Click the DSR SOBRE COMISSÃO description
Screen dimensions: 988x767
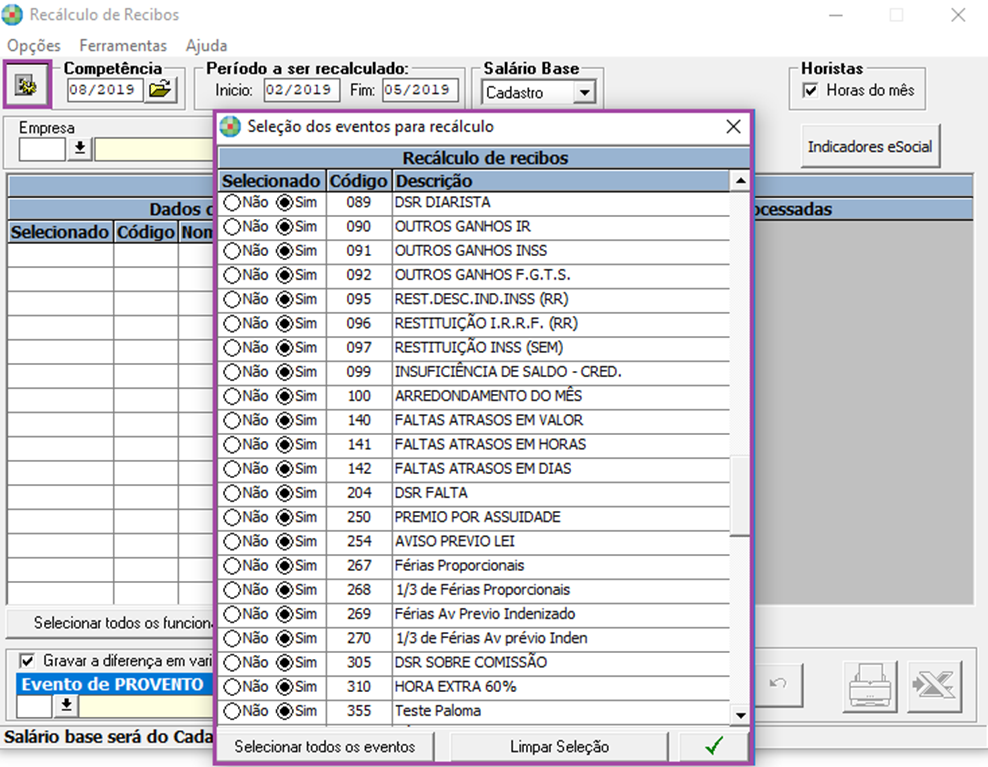[x=471, y=662]
